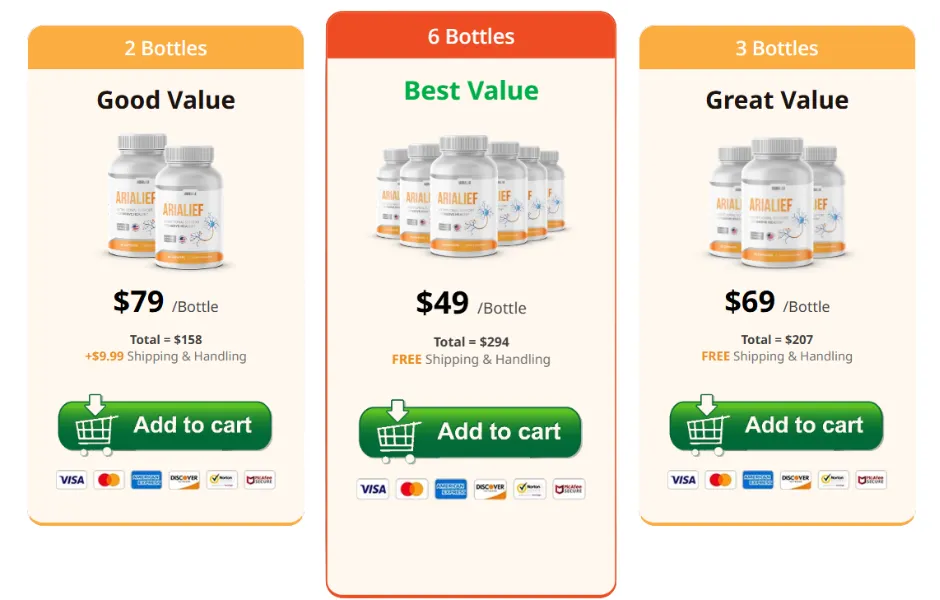The height and width of the screenshot is (600, 940).
Task: Click the three-bottle Arialief product image
Action: click(778, 201)
